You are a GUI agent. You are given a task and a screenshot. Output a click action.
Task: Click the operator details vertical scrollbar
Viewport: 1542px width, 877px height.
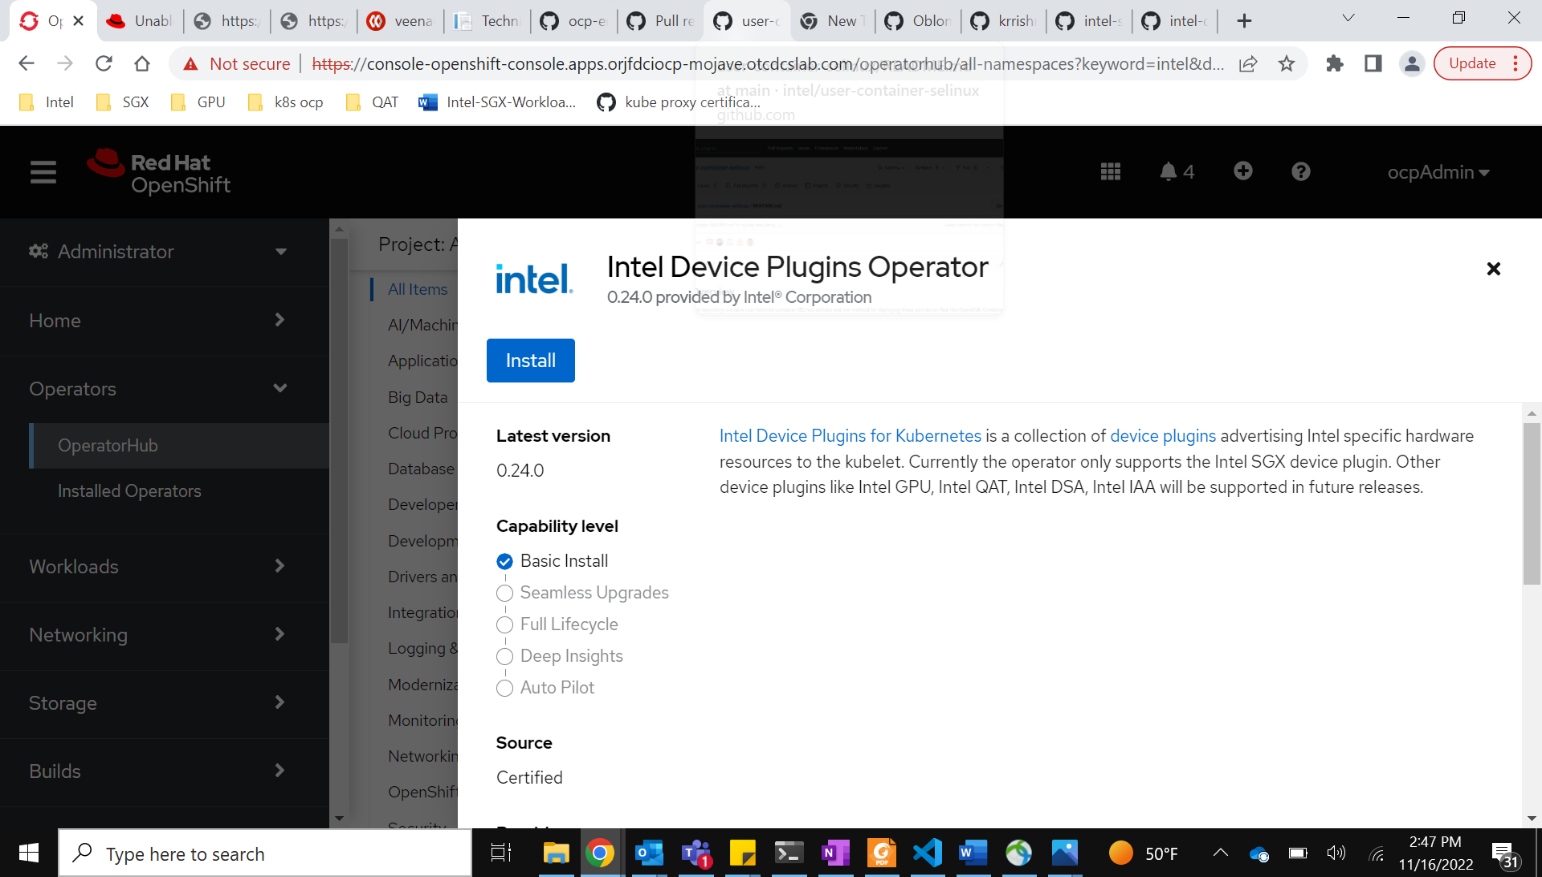click(x=1531, y=503)
